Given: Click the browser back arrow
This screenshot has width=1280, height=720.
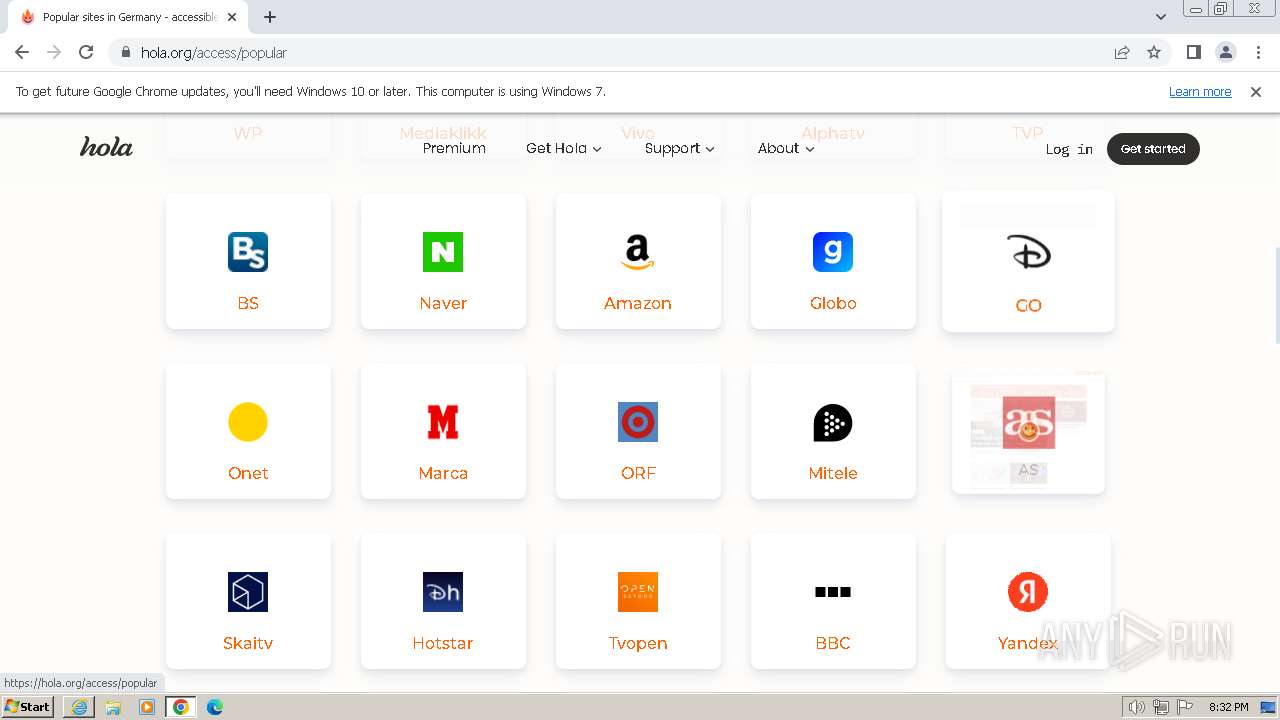Looking at the screenshot, I should (x=22, y=52).
